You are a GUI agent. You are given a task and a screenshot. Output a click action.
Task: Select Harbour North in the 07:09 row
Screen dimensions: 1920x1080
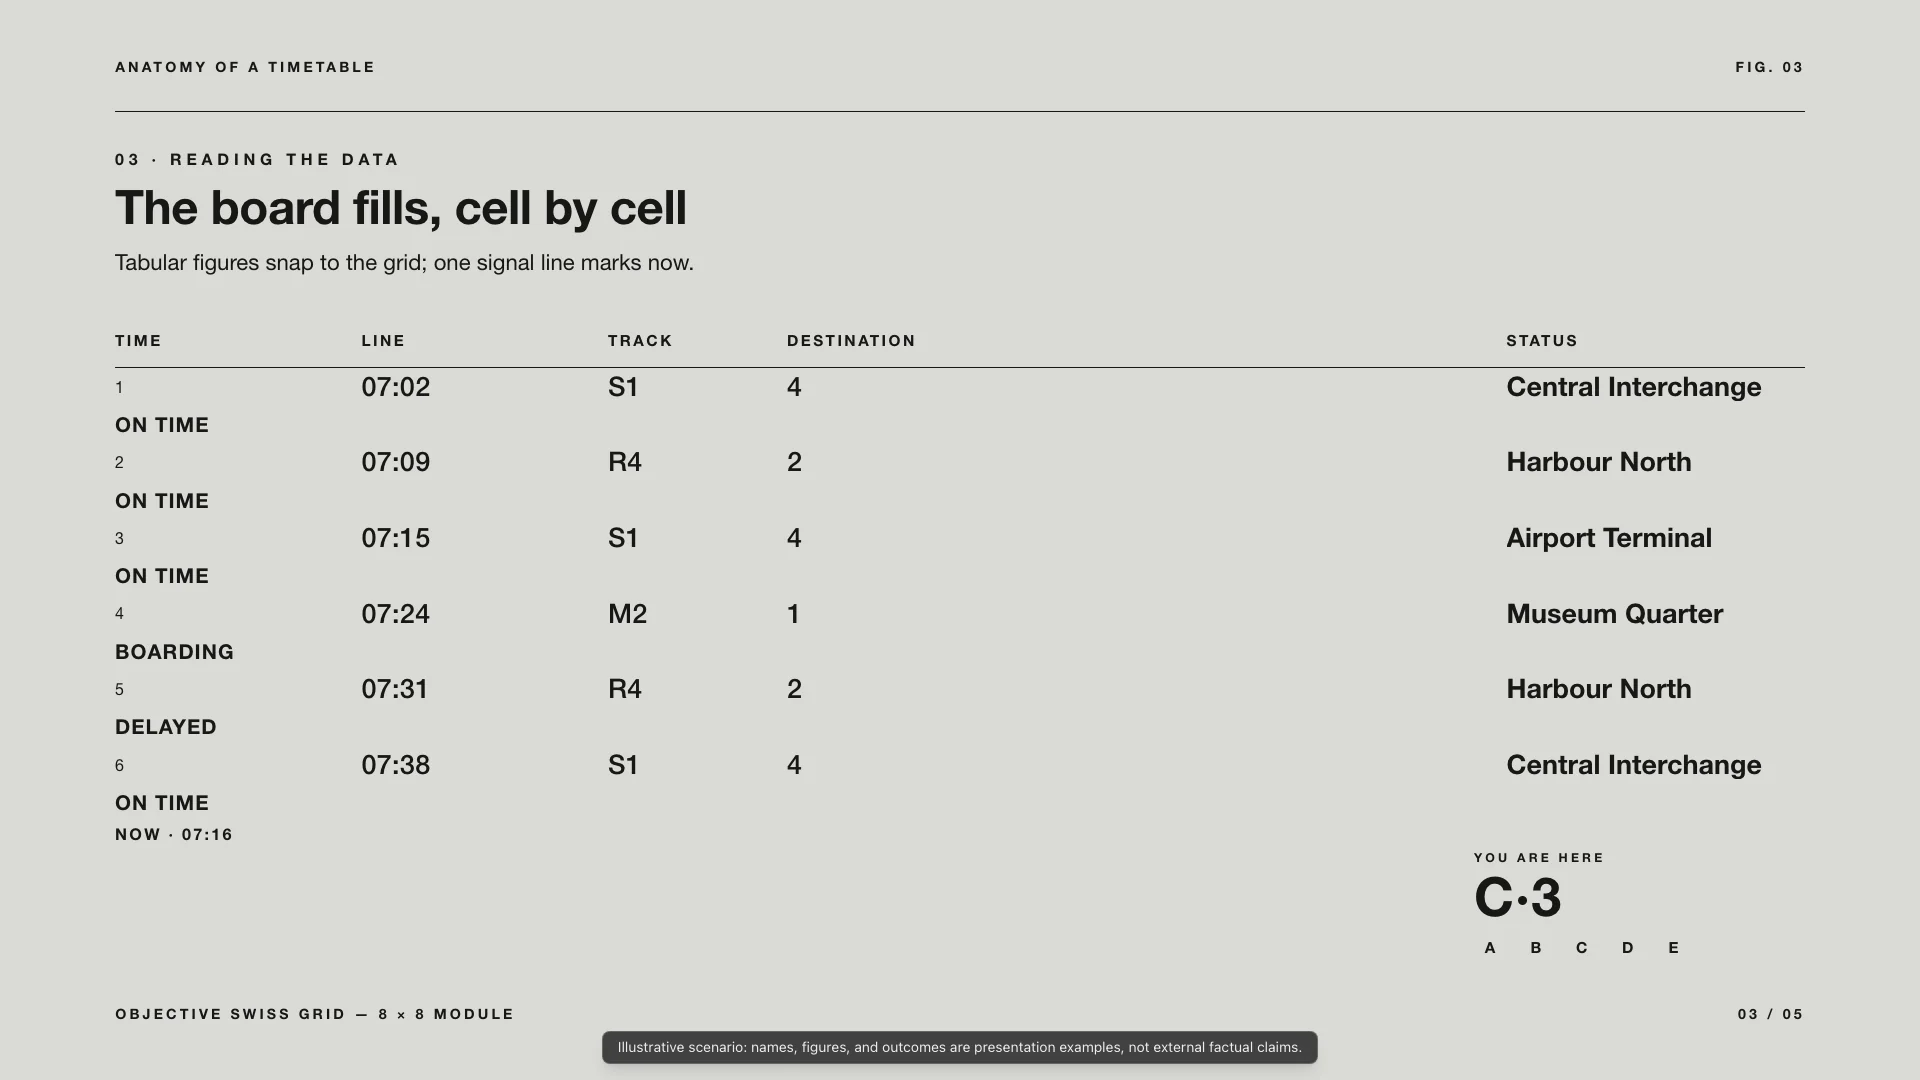tap(1599, 462)
